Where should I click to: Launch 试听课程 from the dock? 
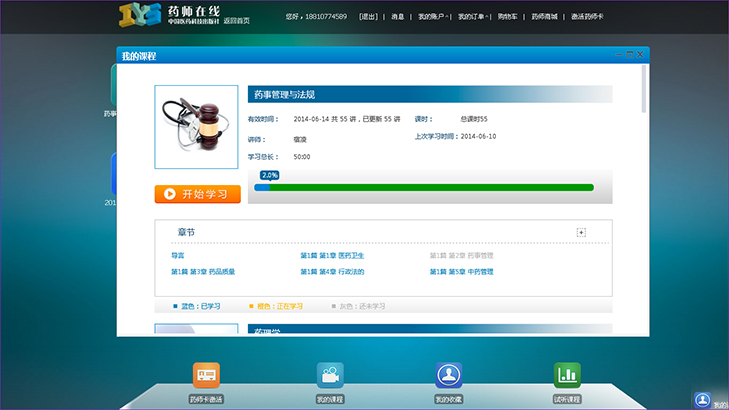[x=567, y=376]
